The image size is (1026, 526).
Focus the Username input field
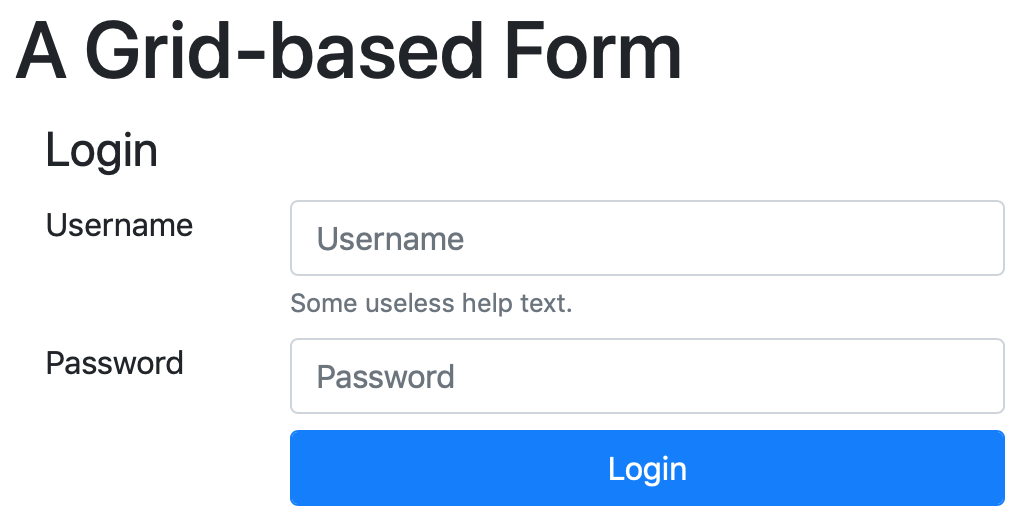(x=647, y=238)
